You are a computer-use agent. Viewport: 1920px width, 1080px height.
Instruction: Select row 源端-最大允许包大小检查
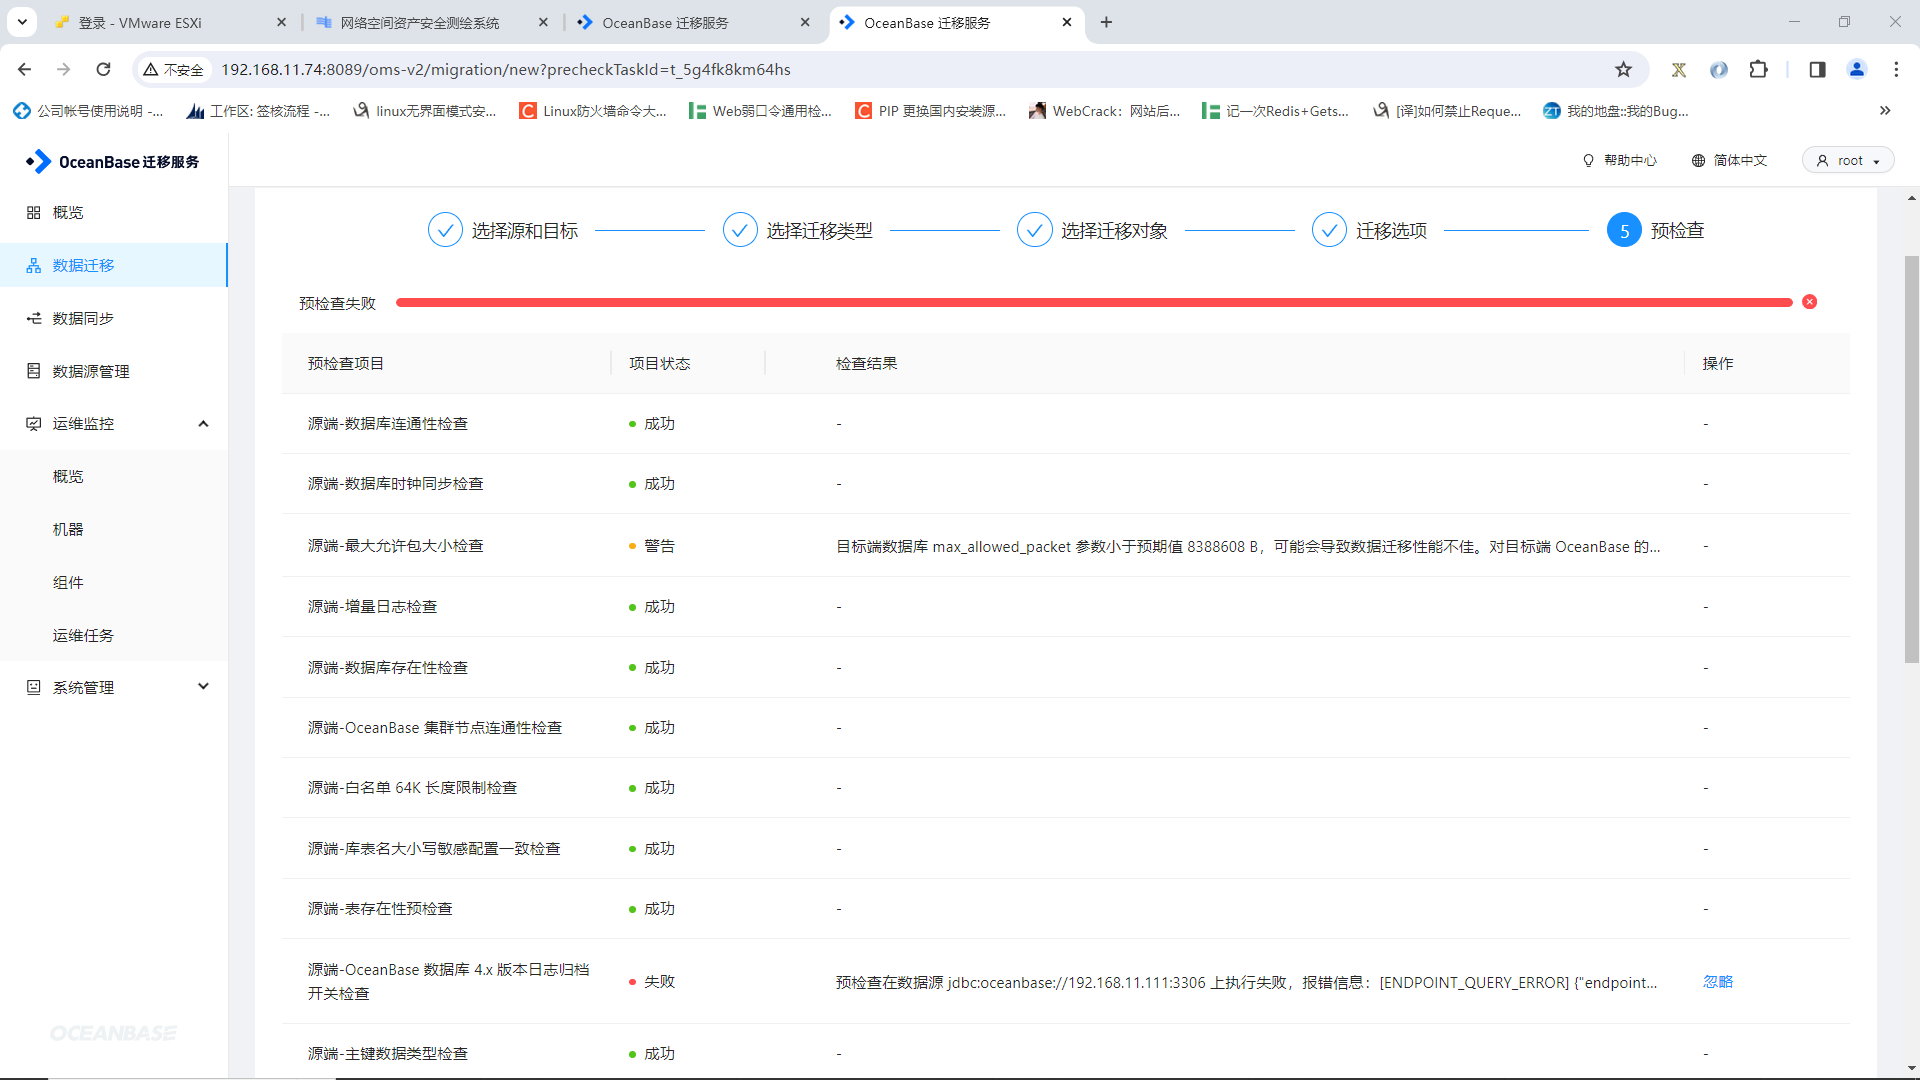click(1065, 545)
